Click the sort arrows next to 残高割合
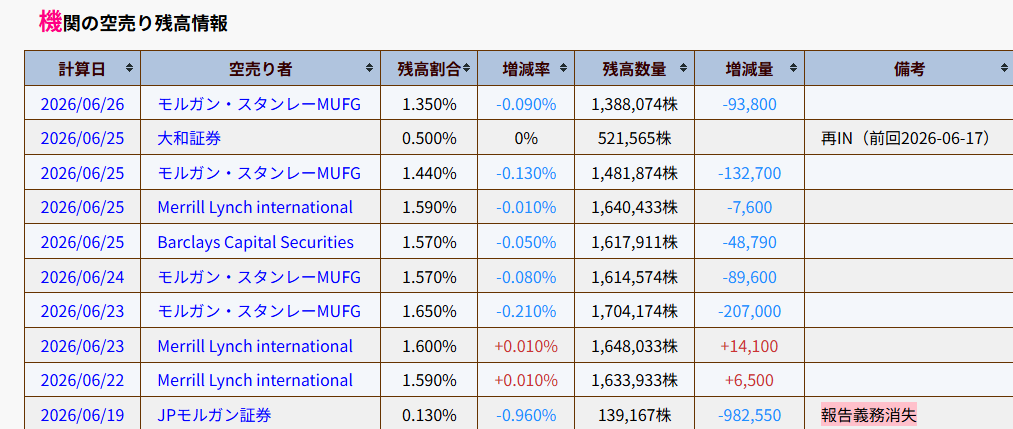The height and width of the screenshot is (429, 1013). click(466, 68)
